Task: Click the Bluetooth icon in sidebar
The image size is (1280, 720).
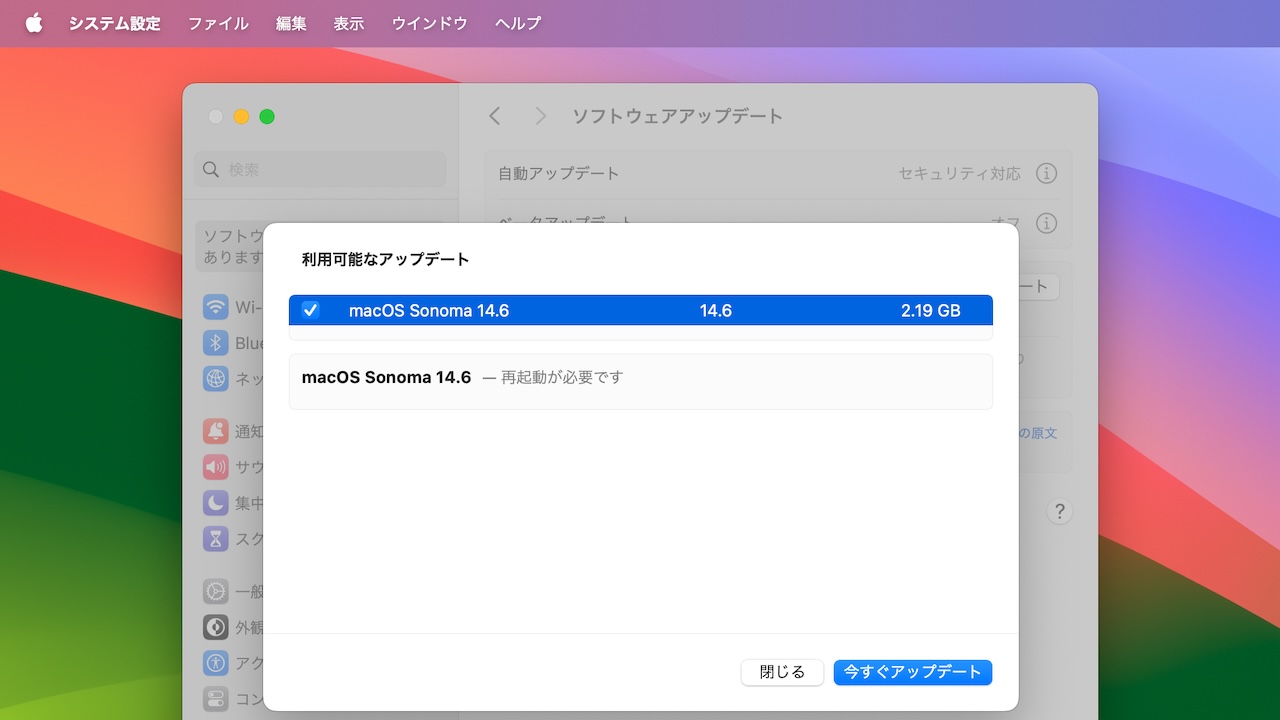Action: [x=215, y=343]
